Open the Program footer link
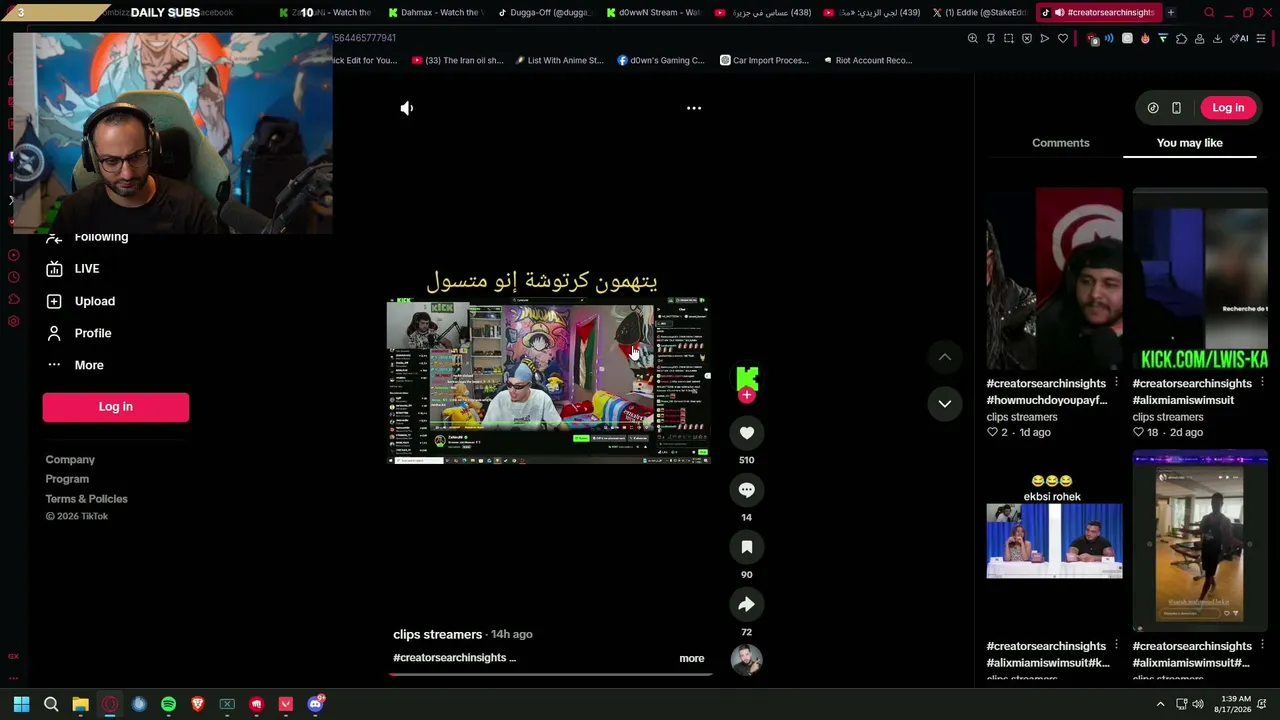Image resolution: width=1280 pixels, height=720 pixels. pos(67,479)
